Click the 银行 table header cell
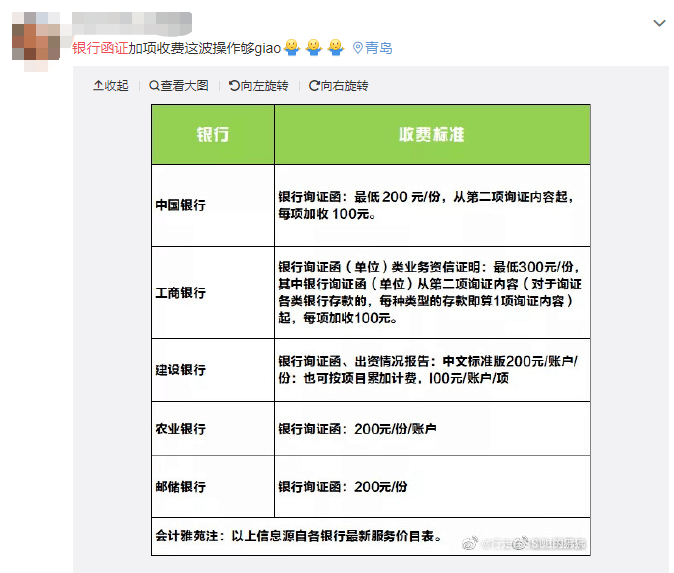The height and width of the screenshot is (573, 674). [x=213, y=135]
